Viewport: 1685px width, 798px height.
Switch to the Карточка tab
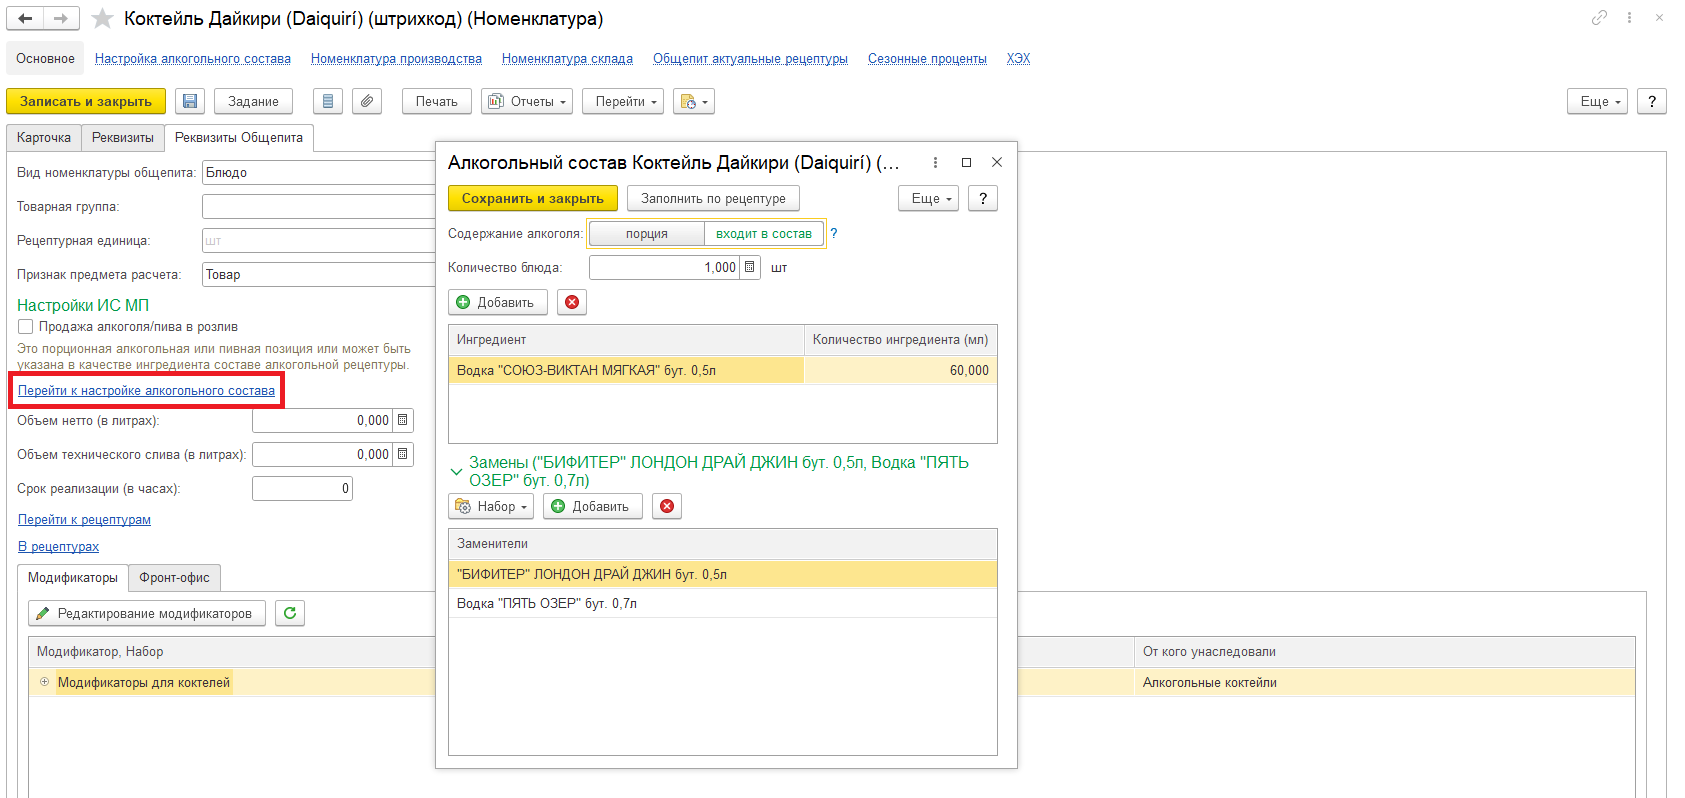pyautogui.click(x=44, y=137)
